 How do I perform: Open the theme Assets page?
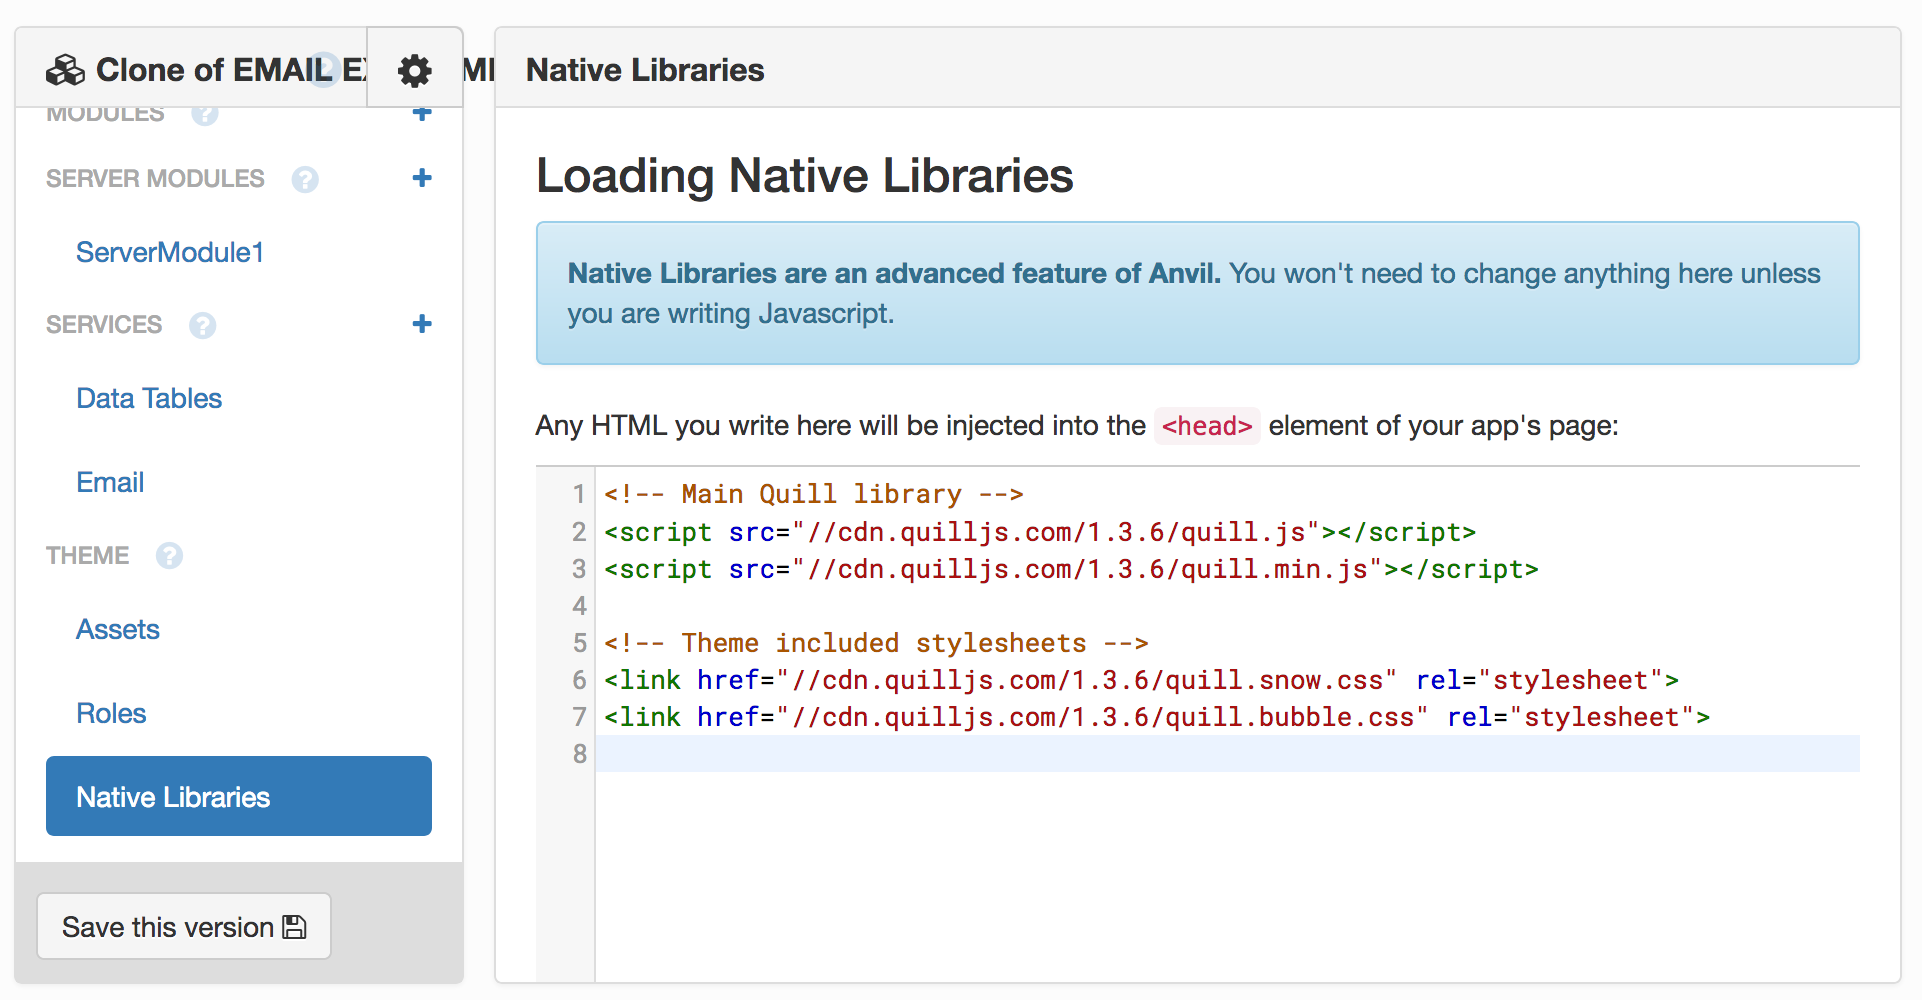click(118, 629)
